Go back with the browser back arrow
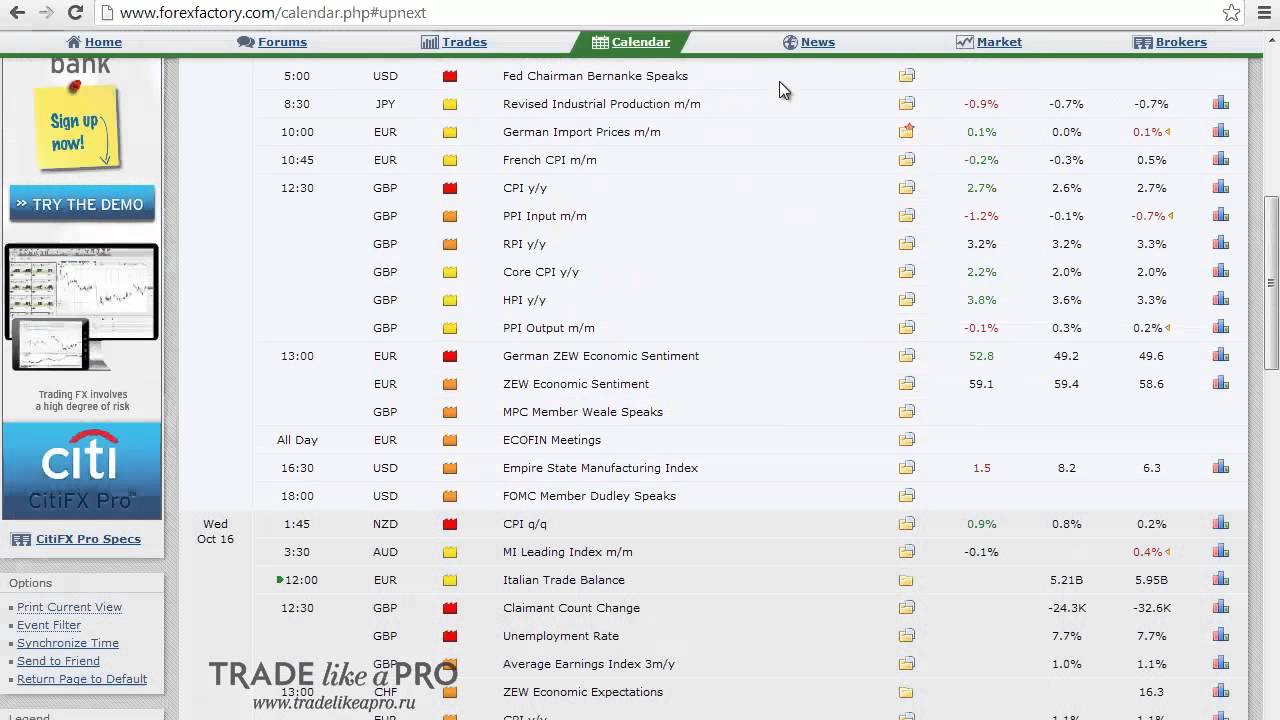The image size is (1280, 720). click(x=16, y=12)
